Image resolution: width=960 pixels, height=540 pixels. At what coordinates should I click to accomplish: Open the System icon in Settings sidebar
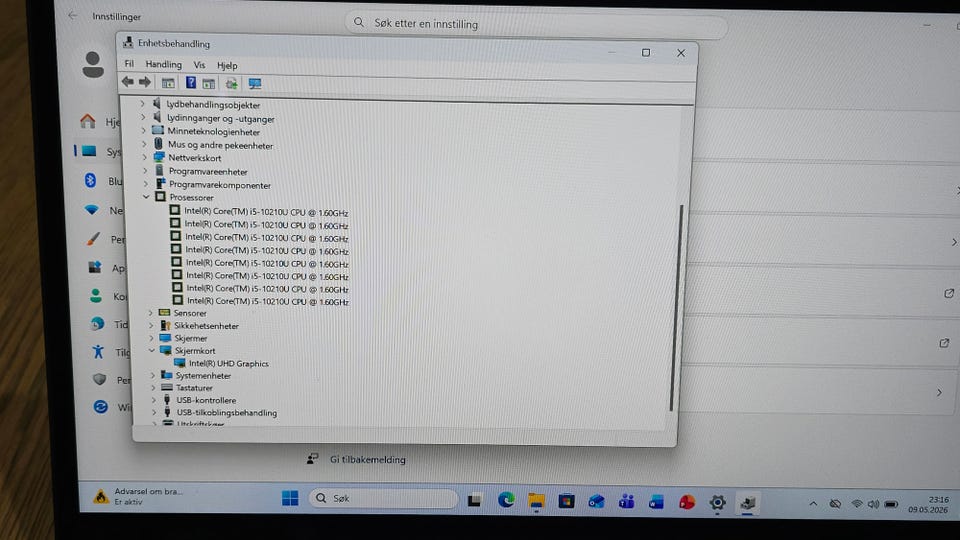tap(89, 151)
